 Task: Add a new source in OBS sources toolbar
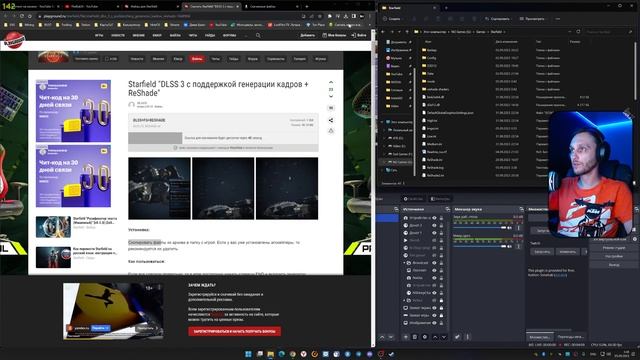tap(405, 337)
